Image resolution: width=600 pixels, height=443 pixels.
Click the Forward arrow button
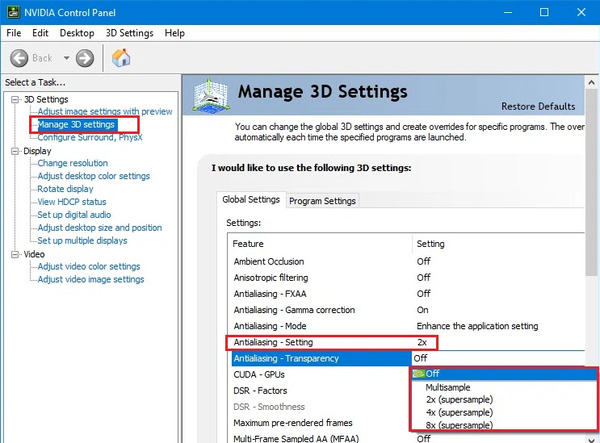pyautogui.click(x=85, y=58)
